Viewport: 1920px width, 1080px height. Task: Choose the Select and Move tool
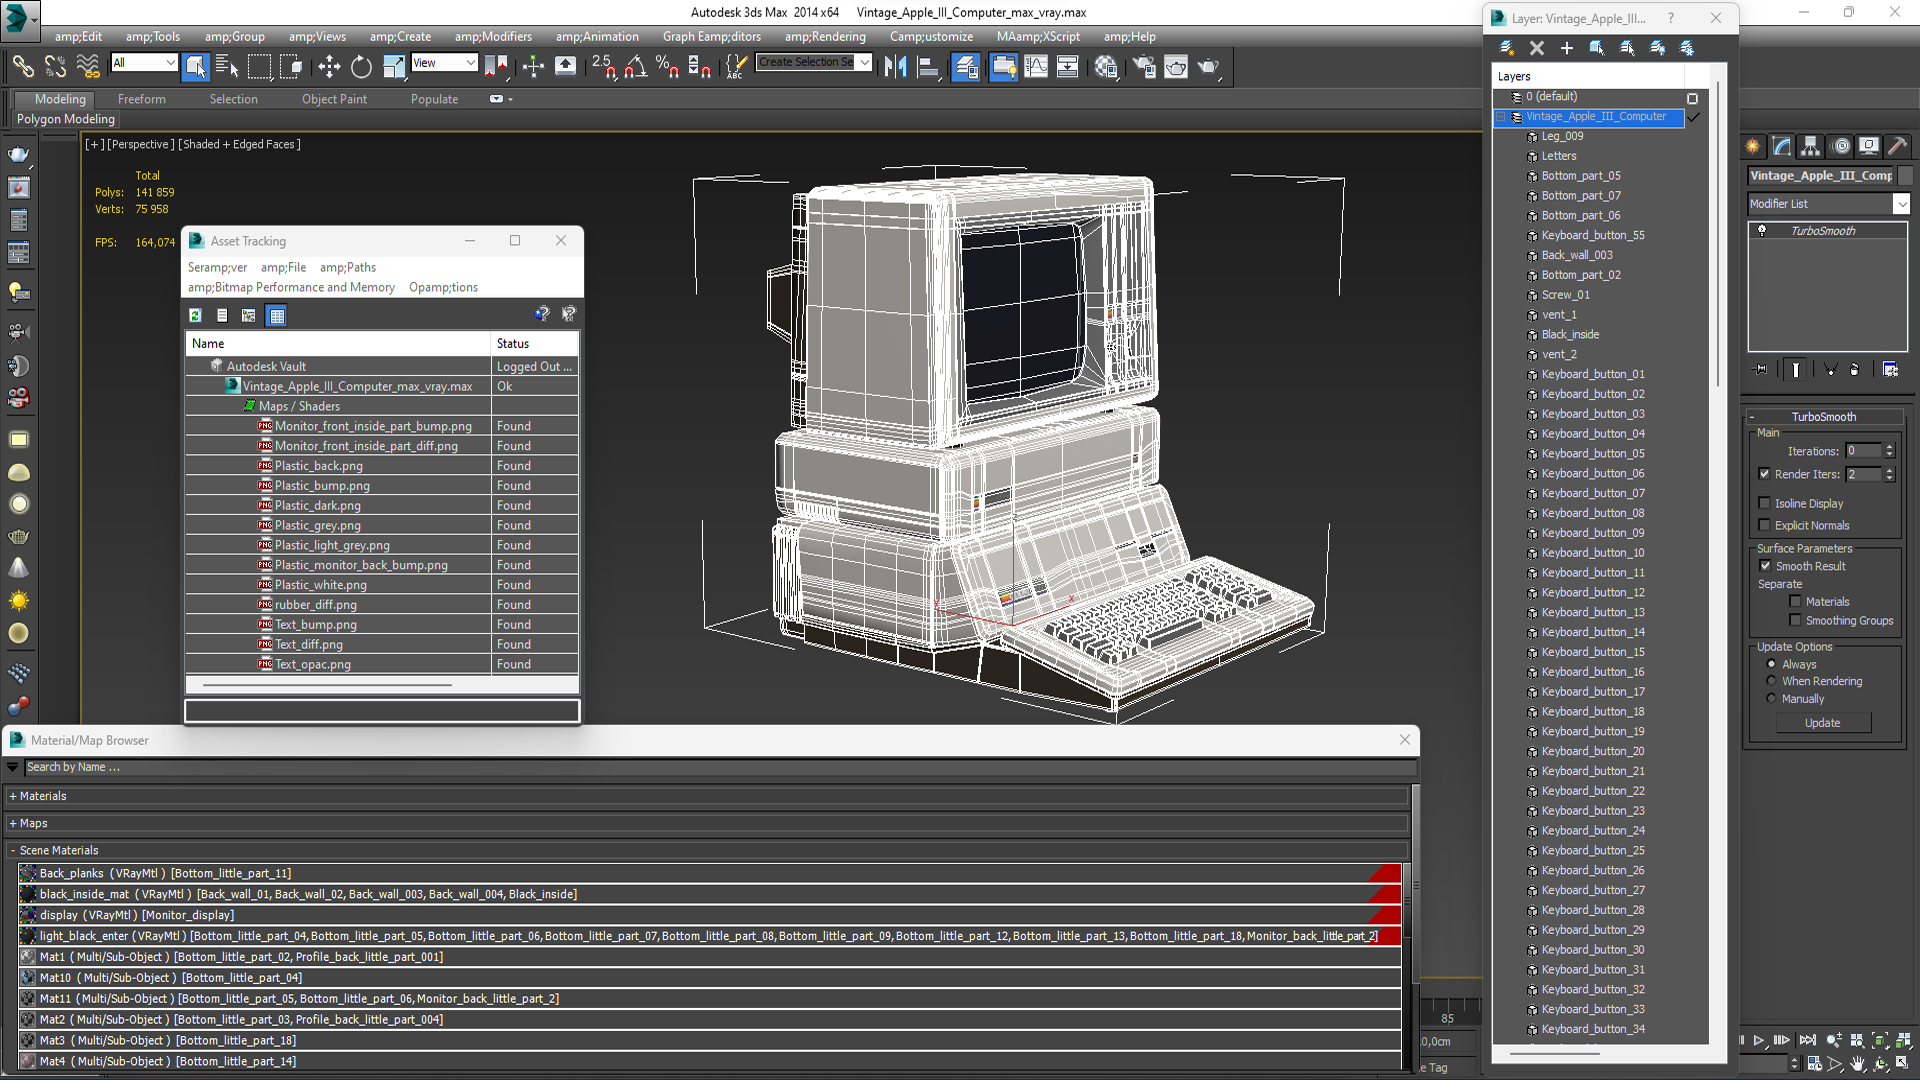click(x=329, y=67)
